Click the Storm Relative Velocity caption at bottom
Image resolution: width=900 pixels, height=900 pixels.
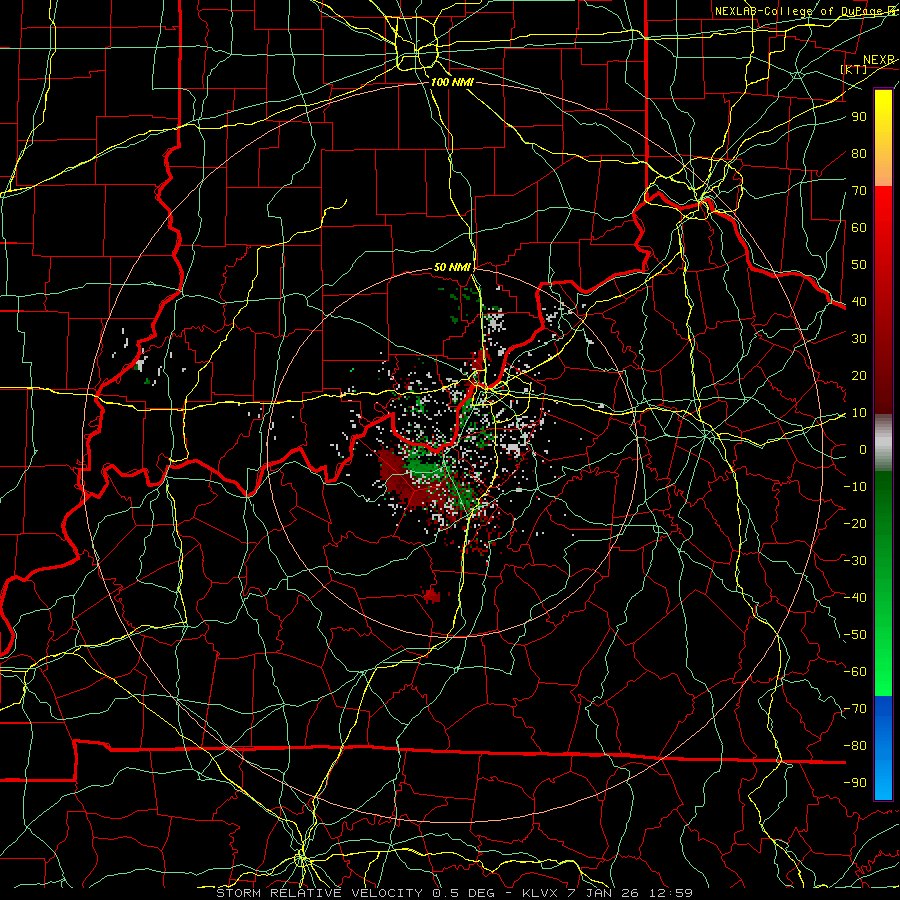(x=454, y=893)
